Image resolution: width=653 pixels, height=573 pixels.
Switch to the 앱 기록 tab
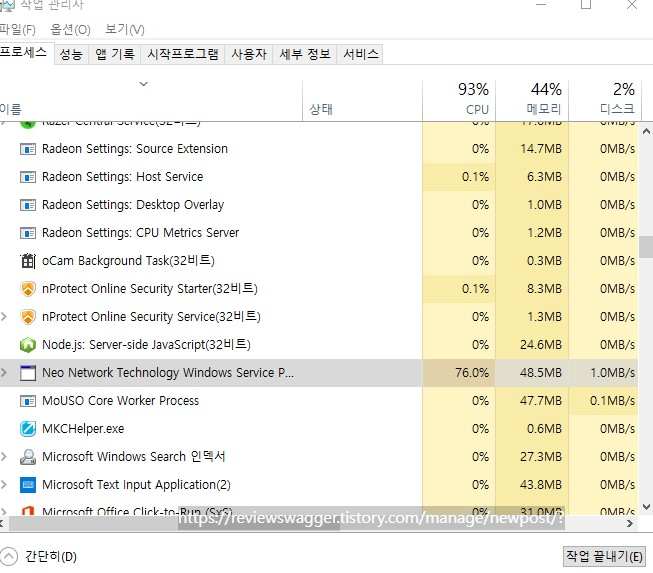point(115,54)
